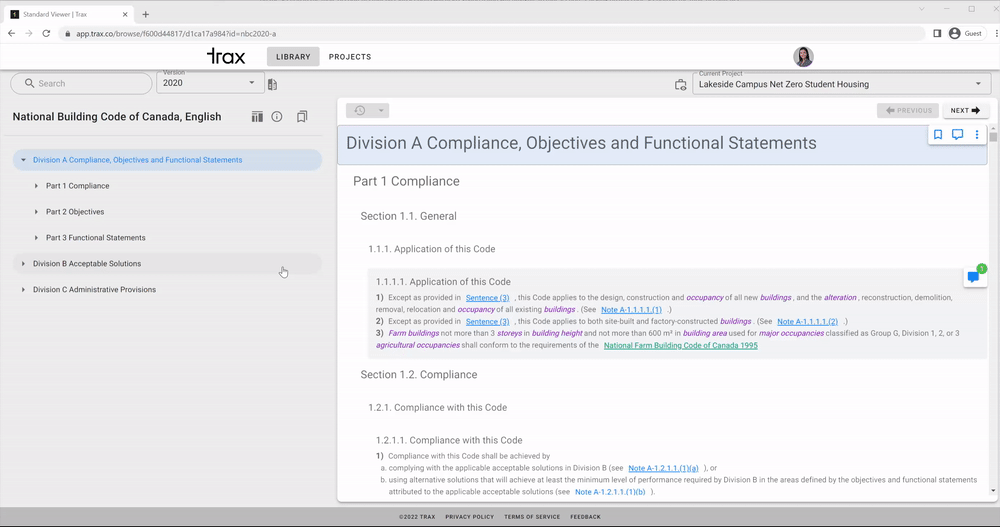Close the Standard Viewer browser tab
This screenshot has width=1000, height=527.
tap(125, 14)
